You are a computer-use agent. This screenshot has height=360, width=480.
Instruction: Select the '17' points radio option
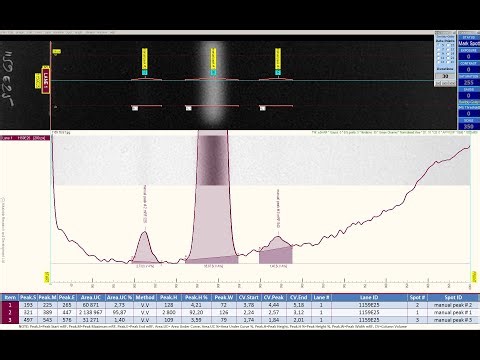[x=448, y=49]
